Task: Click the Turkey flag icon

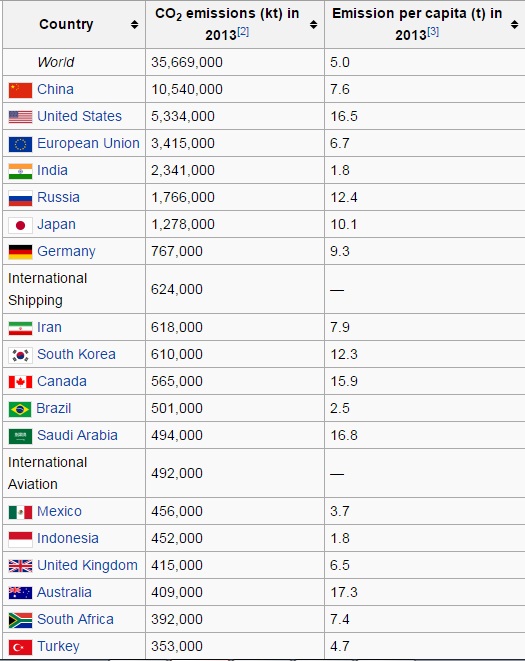Action: click(20, 647)
